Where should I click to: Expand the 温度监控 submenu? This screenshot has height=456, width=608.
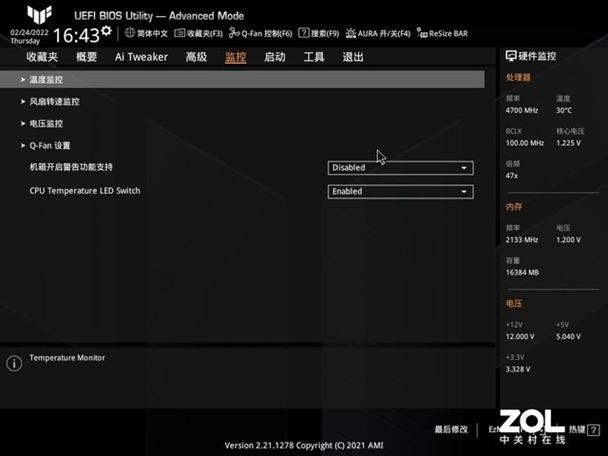tap(242, 79)
